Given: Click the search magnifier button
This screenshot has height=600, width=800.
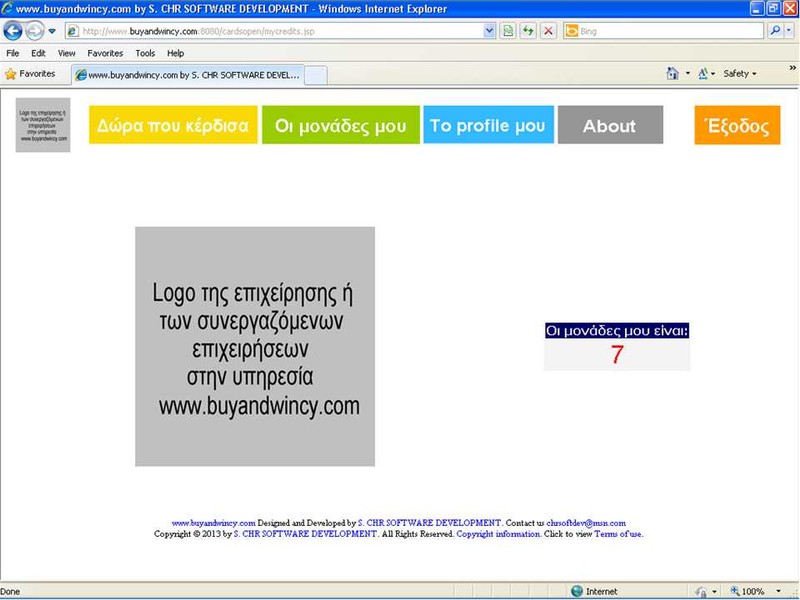Looking at the screenshot, I should point(775,31).
